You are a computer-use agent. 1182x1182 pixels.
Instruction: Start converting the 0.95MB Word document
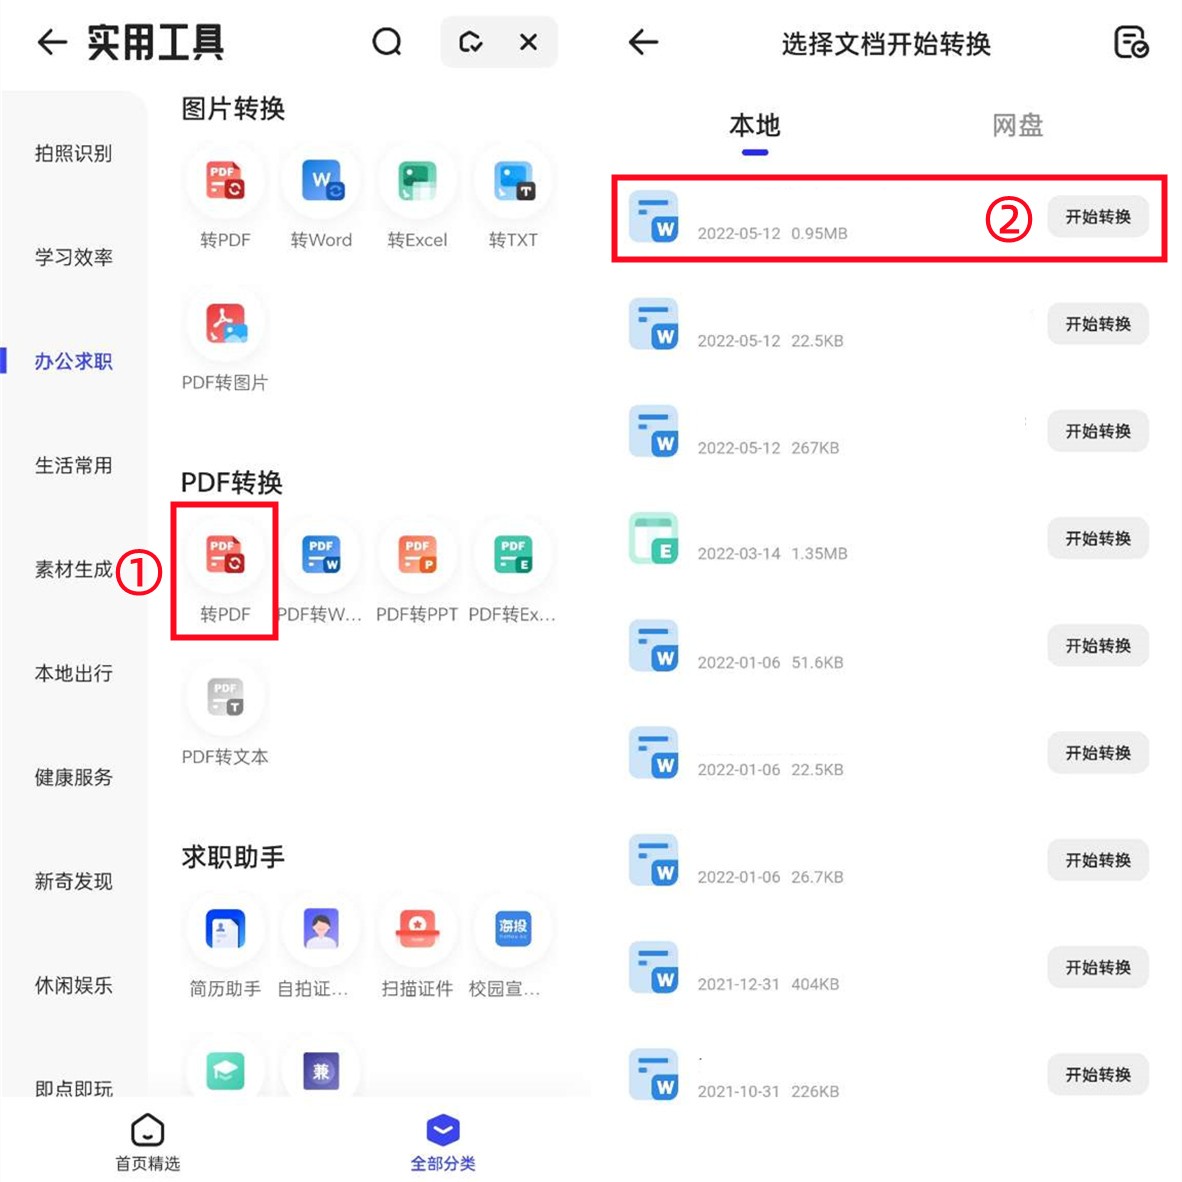1097,216
